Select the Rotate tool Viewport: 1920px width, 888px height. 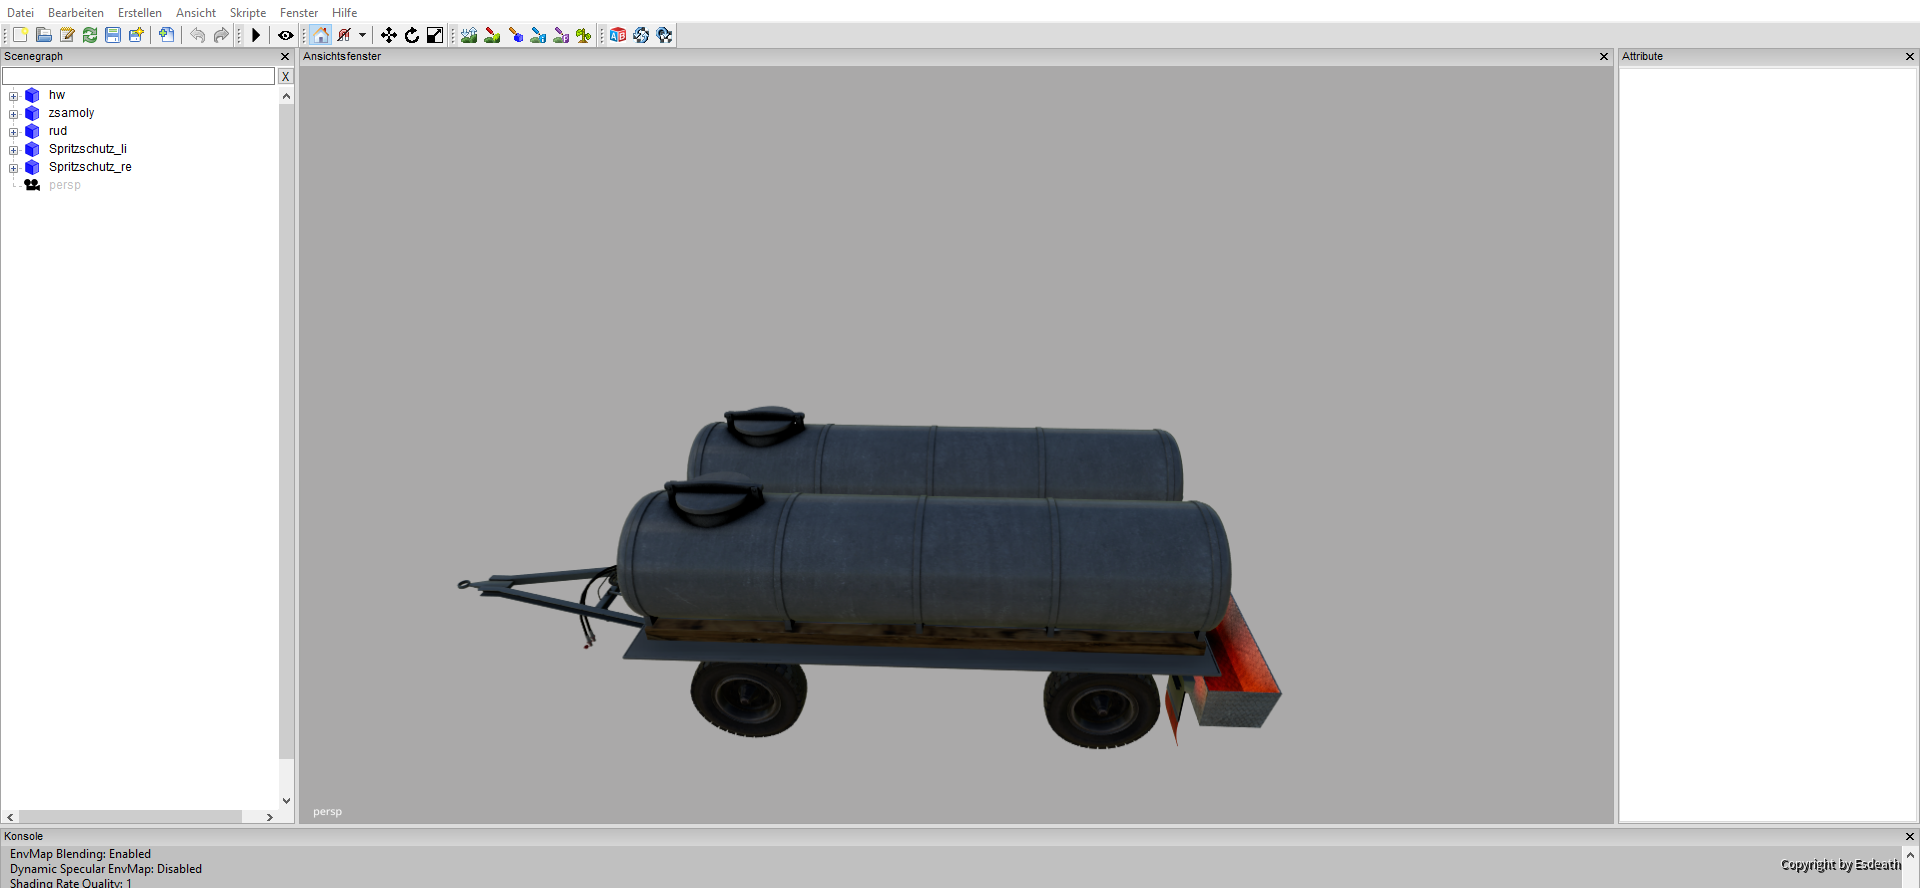pyautogui.click(x=412, y=35)
